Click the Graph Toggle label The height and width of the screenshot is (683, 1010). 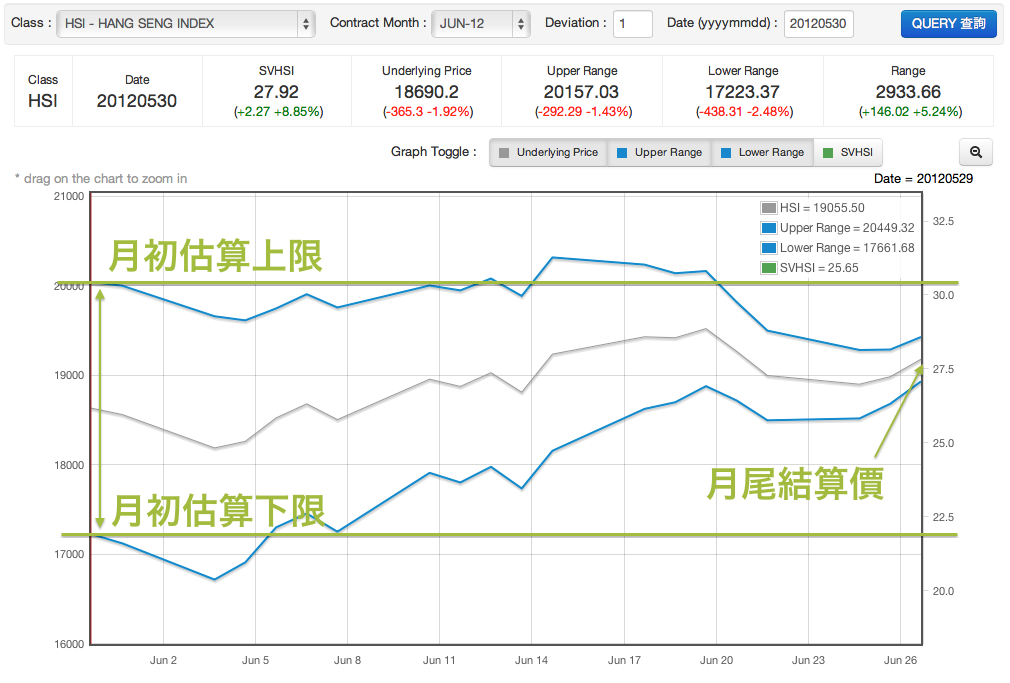[434, 152]
